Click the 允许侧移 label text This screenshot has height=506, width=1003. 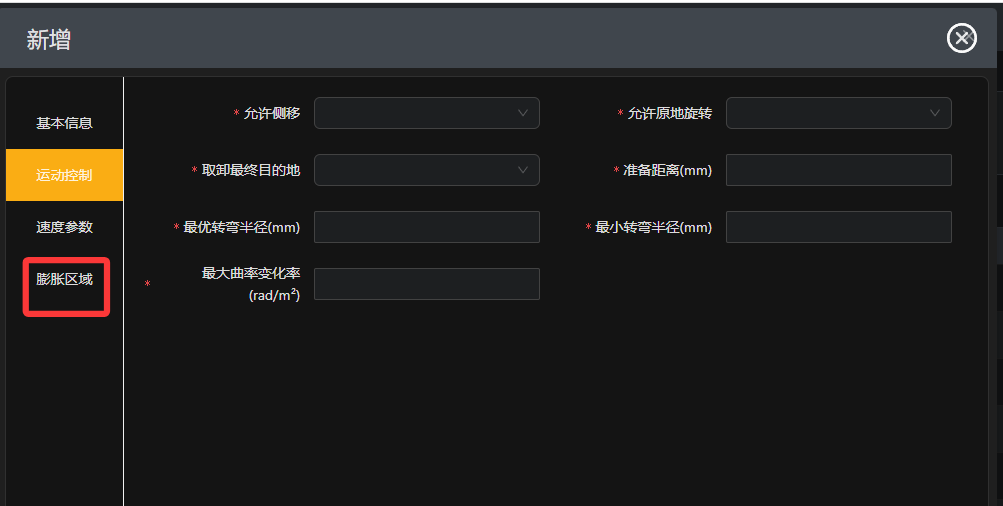pyautogui.click(x=272, y=113)
